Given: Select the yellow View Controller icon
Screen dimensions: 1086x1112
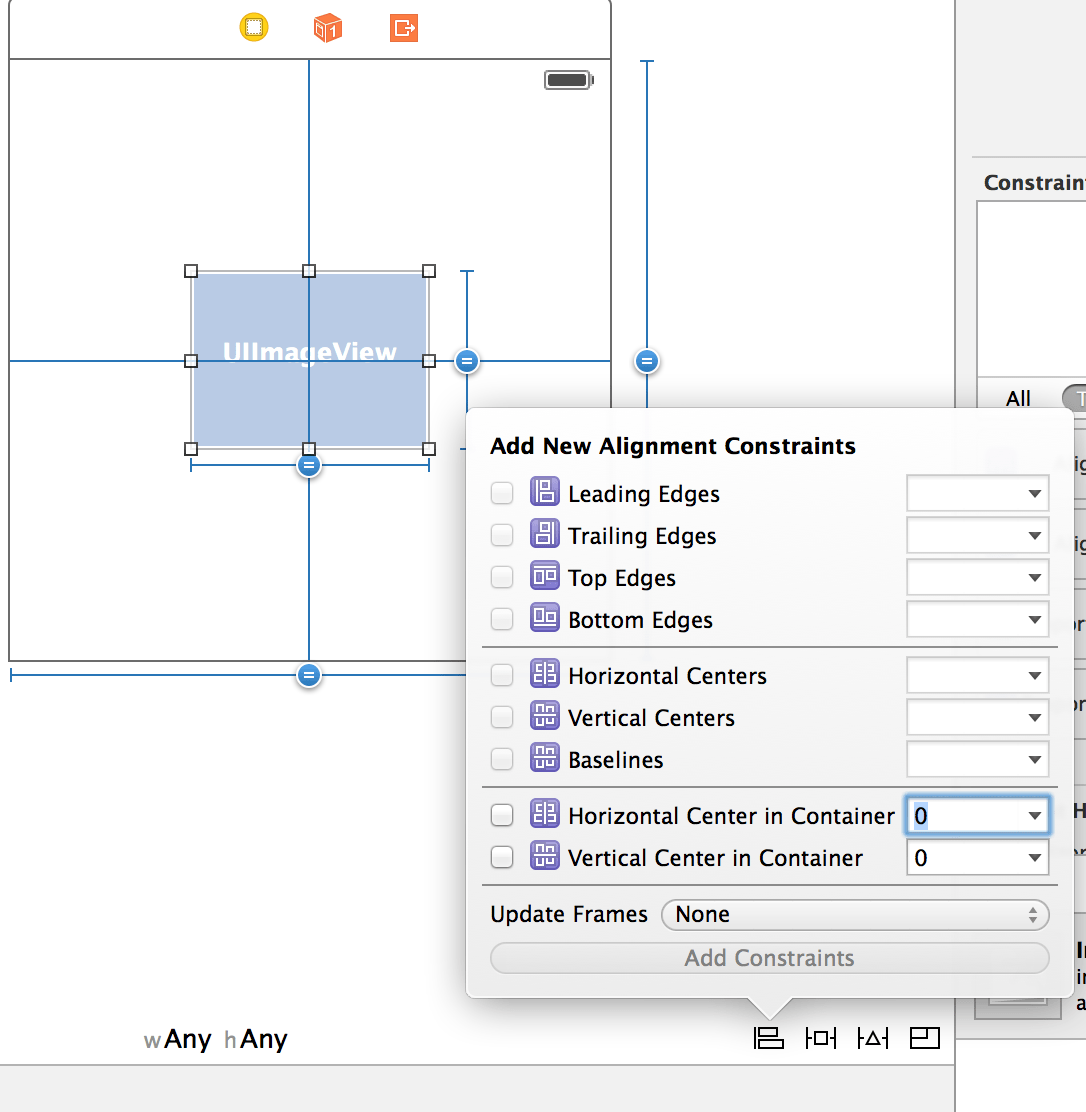Looking at the screenshot, I should tap(253, 27).
